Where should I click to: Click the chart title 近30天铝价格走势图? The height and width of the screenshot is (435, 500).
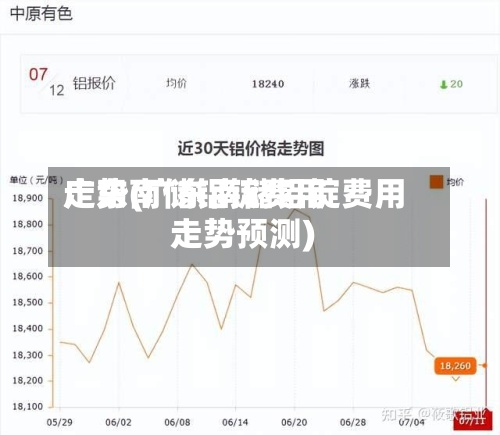251,148
